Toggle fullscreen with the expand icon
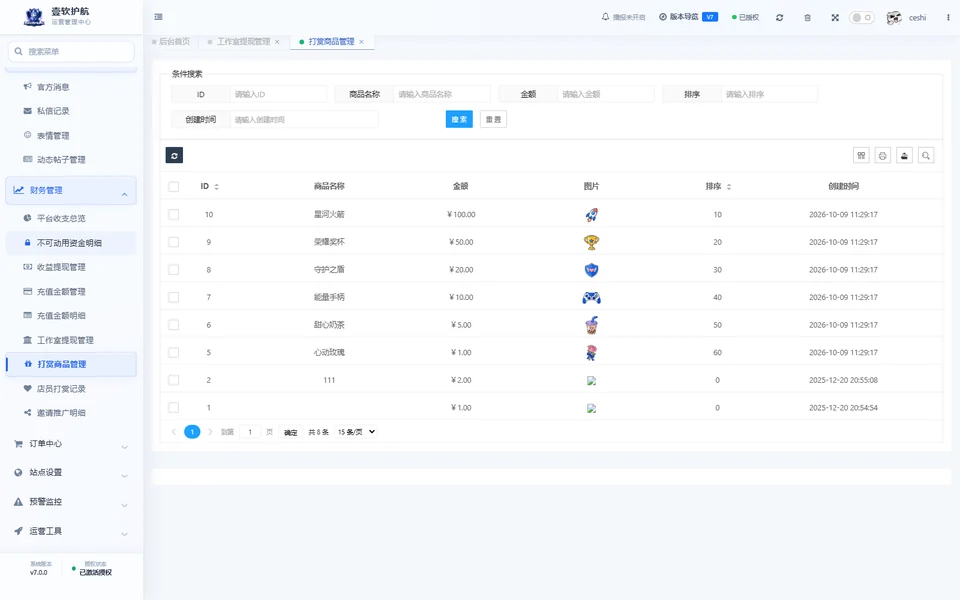The width and height of the screenshot is (960, 600). coord(835,18)
